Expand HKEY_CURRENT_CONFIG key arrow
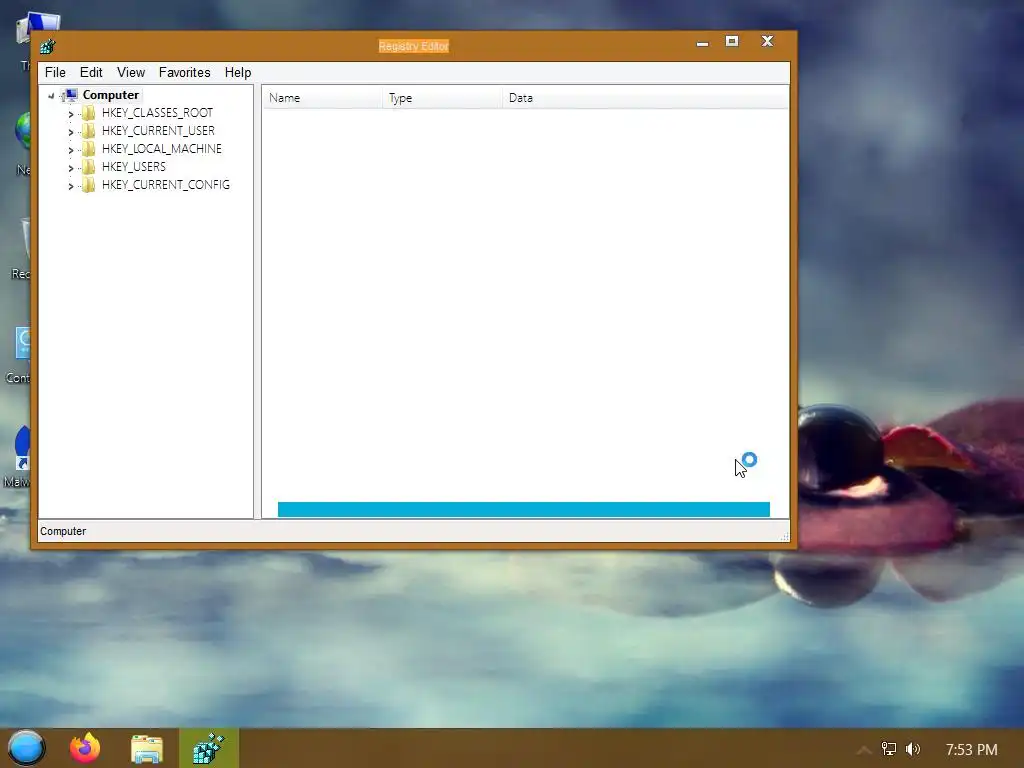 pyautogui.click(x=71, y=185)
